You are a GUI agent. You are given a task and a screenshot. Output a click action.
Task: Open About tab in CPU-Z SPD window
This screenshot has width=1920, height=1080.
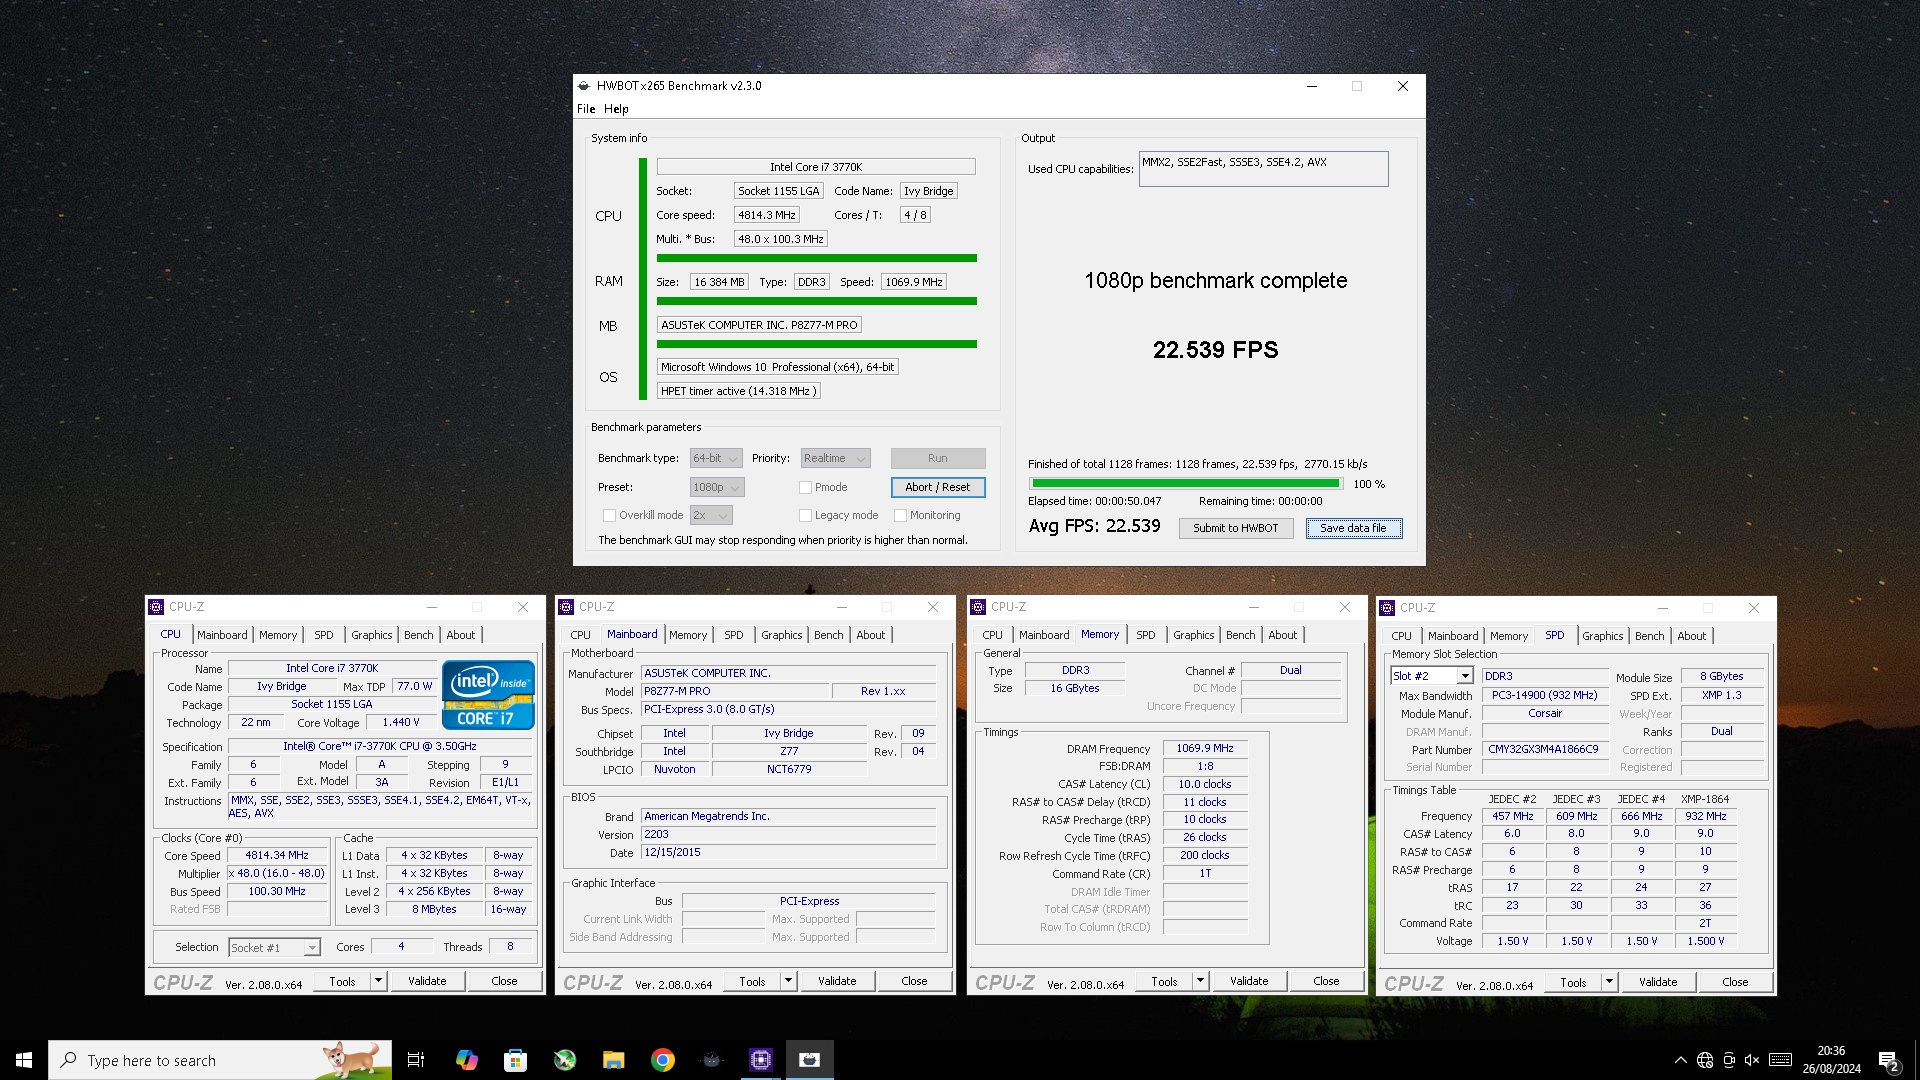1692,636
